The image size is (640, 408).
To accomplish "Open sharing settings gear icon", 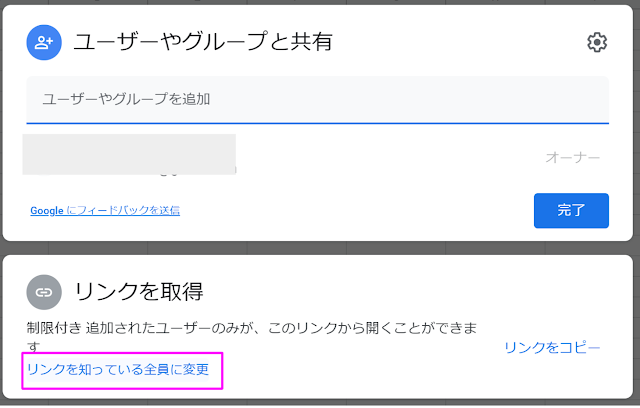I will (597, 42).
